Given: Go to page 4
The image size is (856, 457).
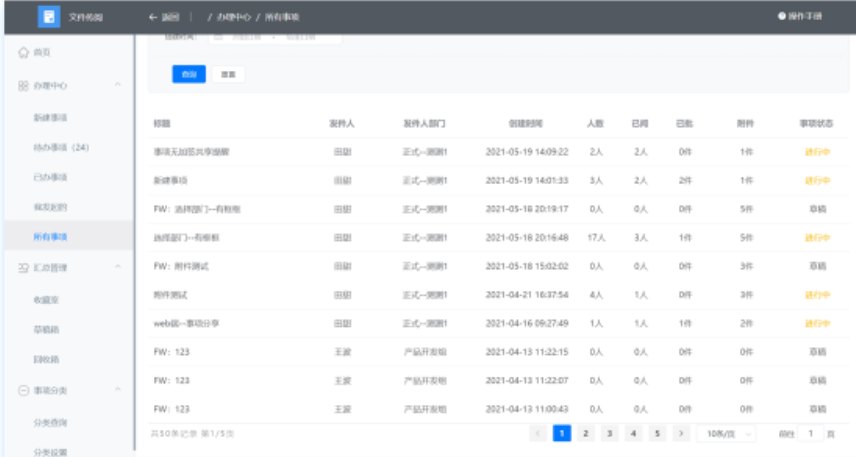Looking at the screenshot, I should click(x=633, y=434).
